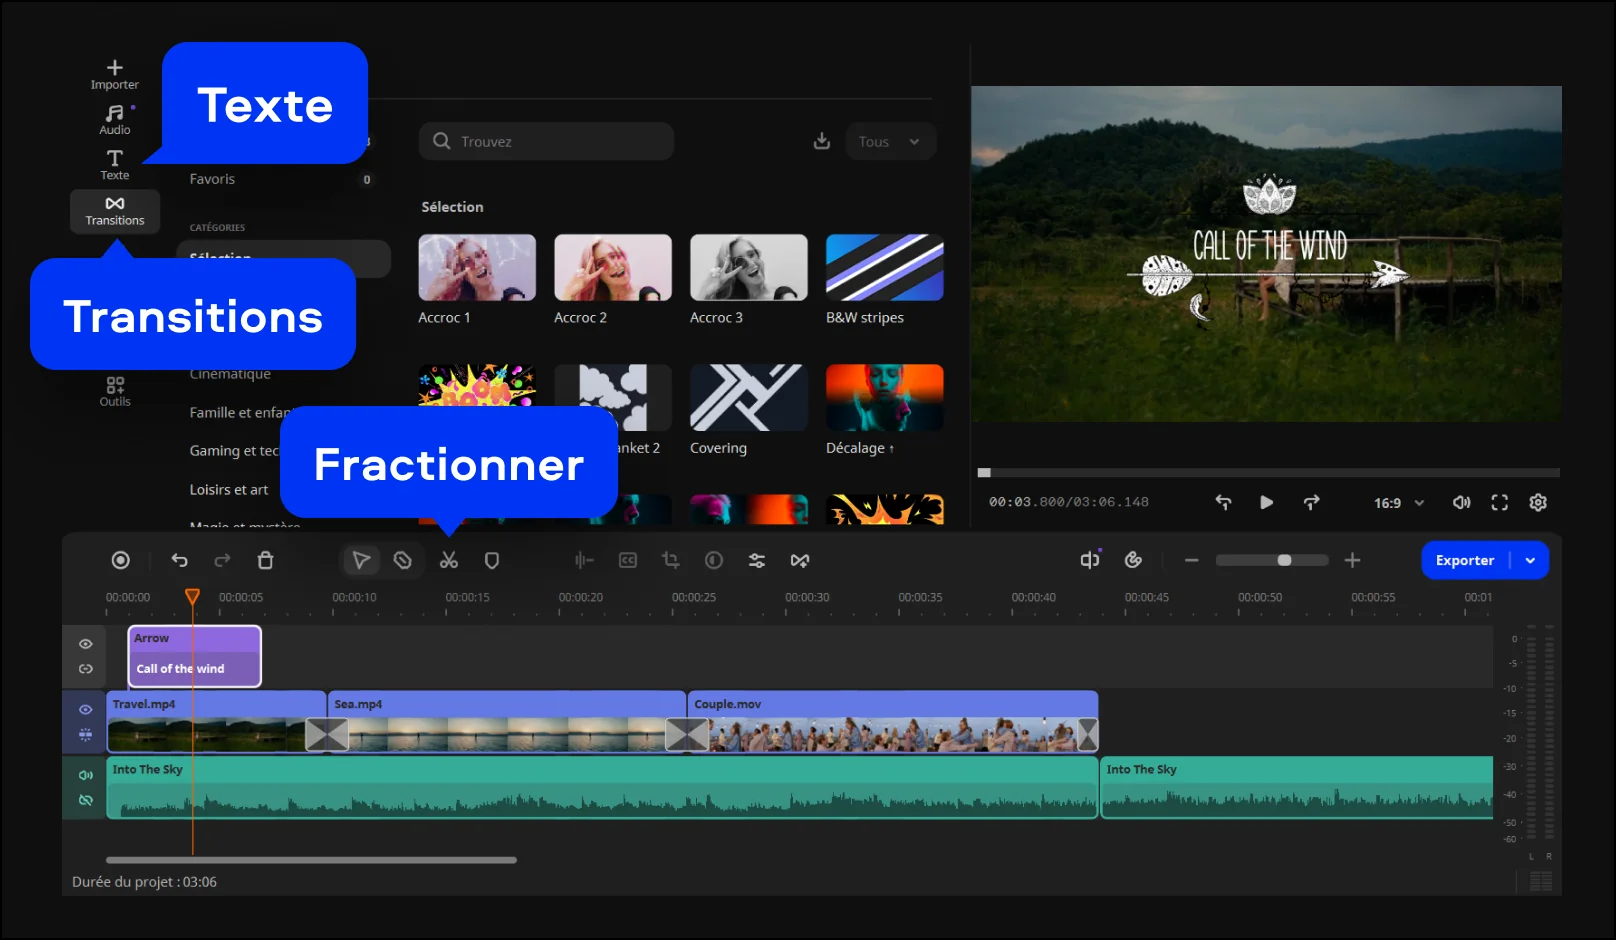Enter fullscreen preview mode
Viewport: 1616px width, 940px height.
1499,503
